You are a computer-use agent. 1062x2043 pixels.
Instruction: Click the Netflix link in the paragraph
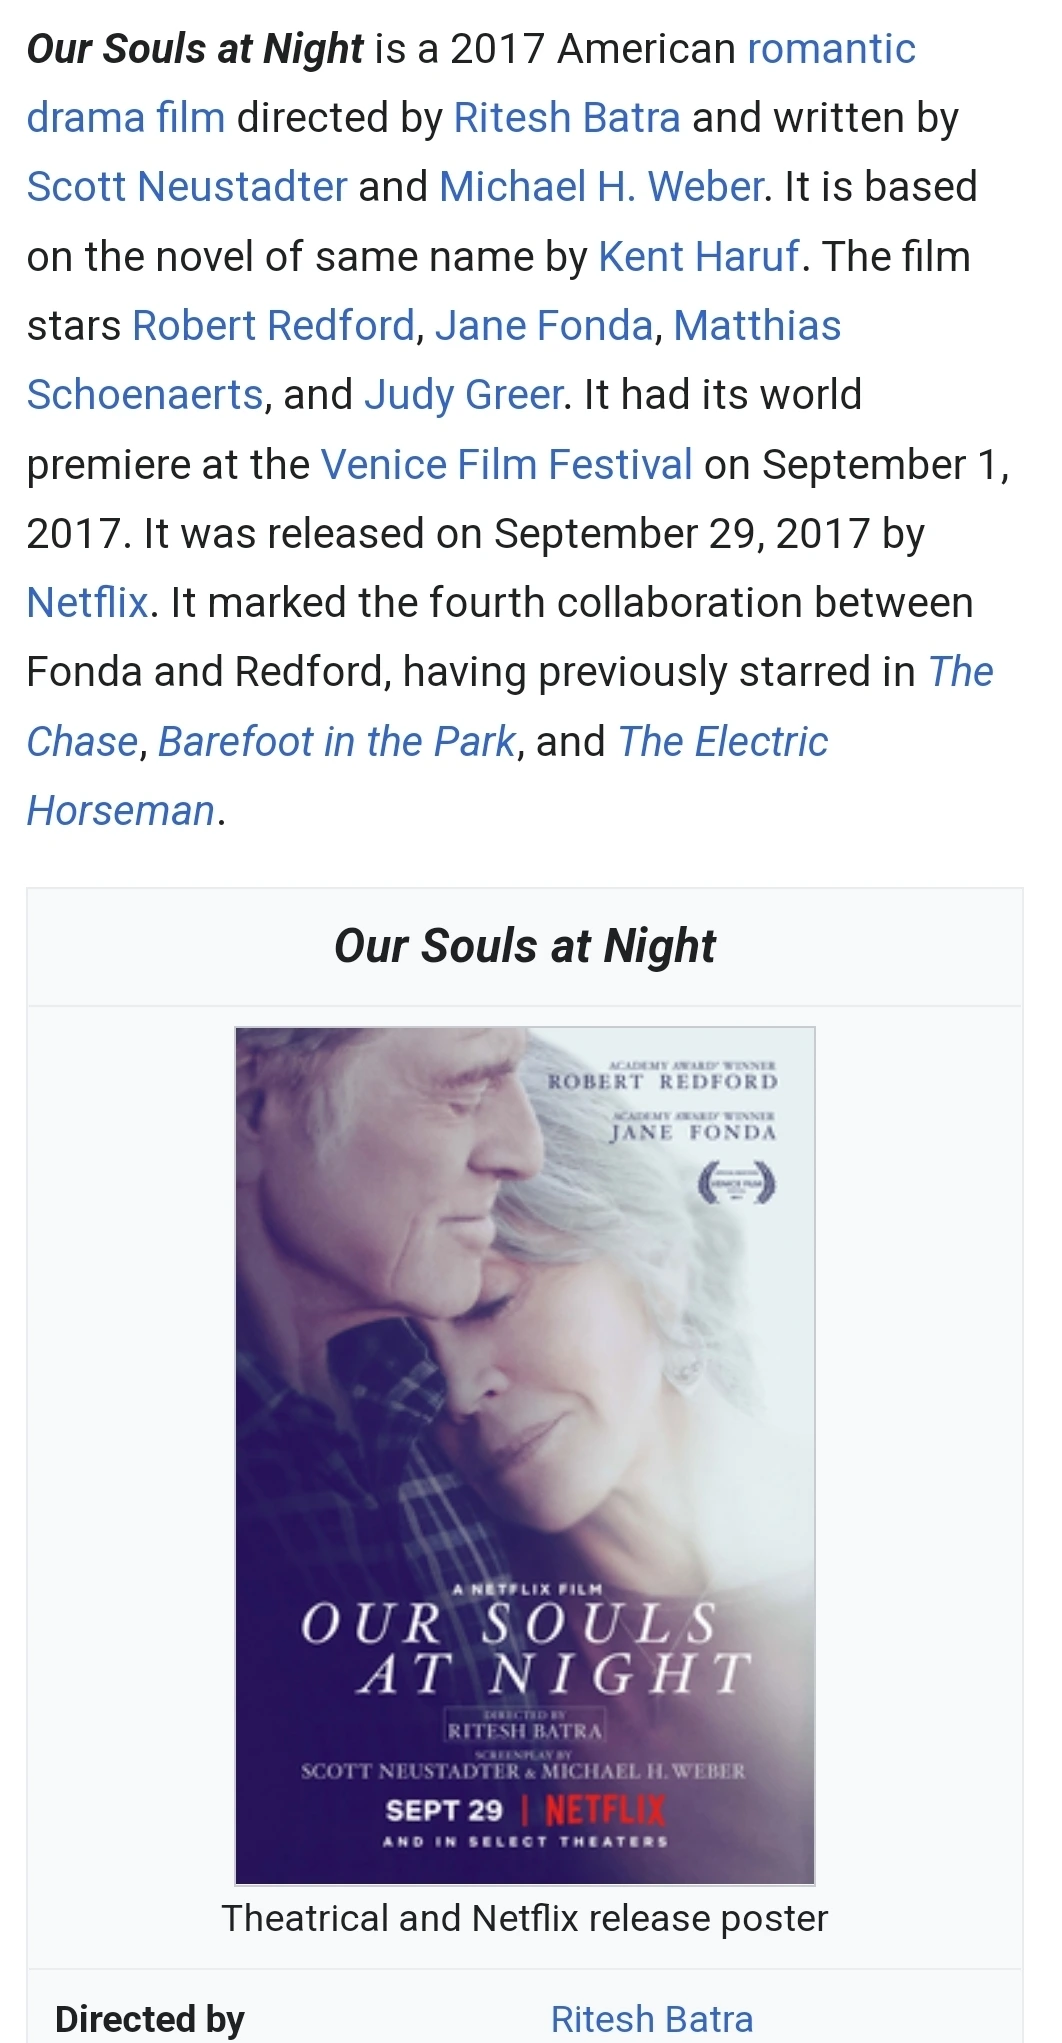pos(88,603)
